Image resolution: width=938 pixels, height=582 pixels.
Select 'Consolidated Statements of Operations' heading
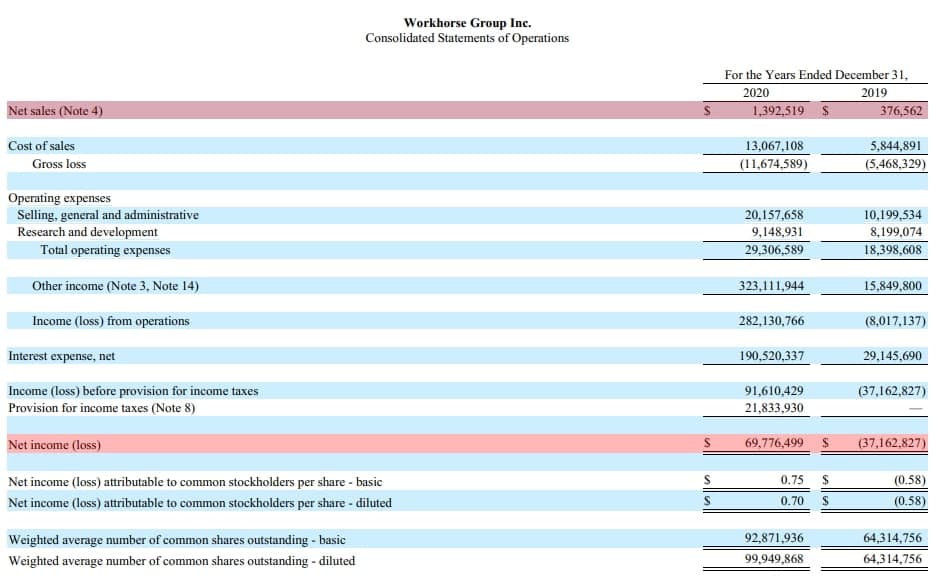click(467, 38)
